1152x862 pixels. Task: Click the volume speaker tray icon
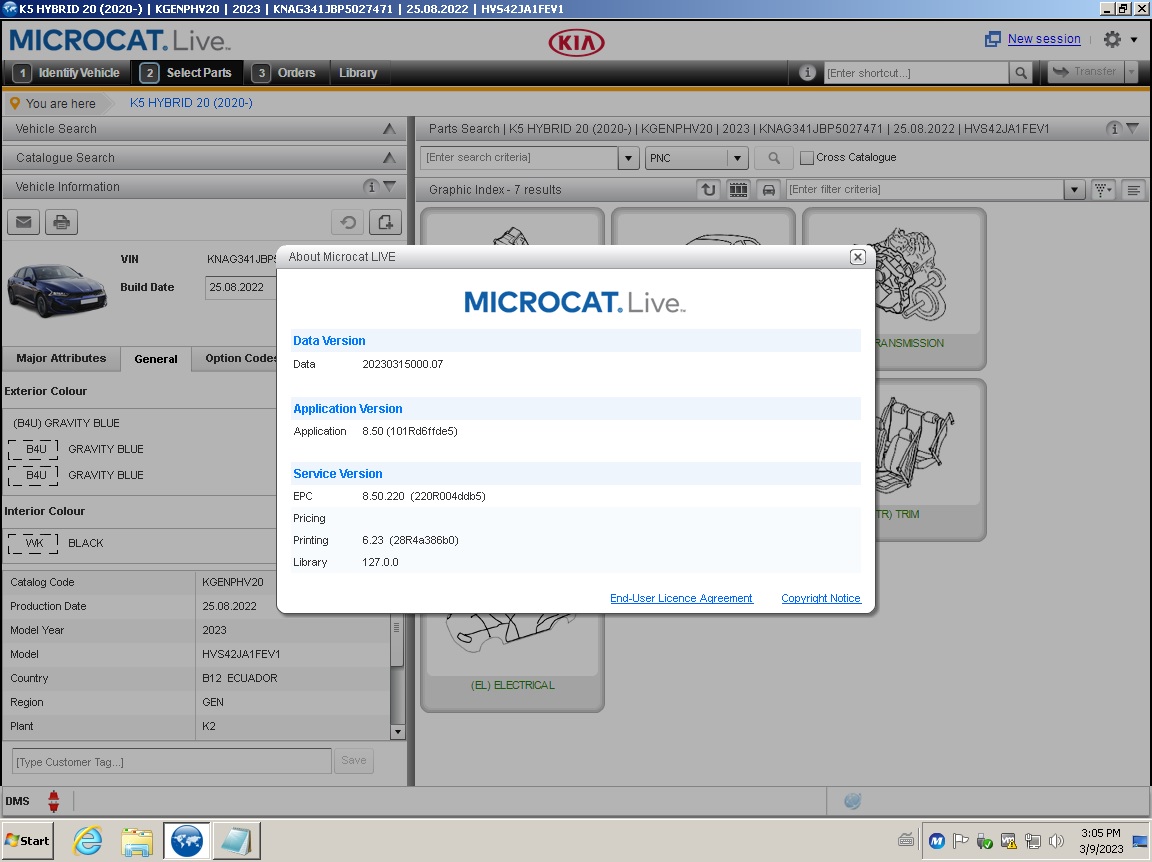[1056, 841]
